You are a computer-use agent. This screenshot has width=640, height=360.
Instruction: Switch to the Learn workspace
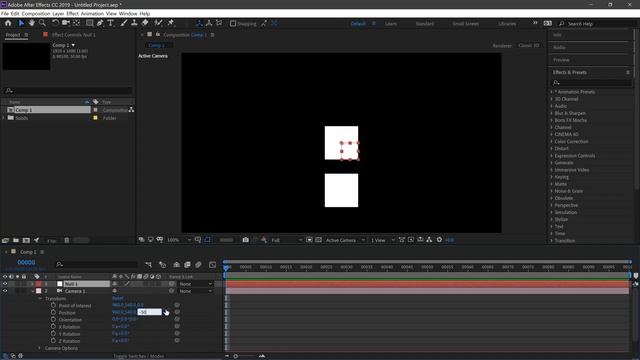point(391,24)
